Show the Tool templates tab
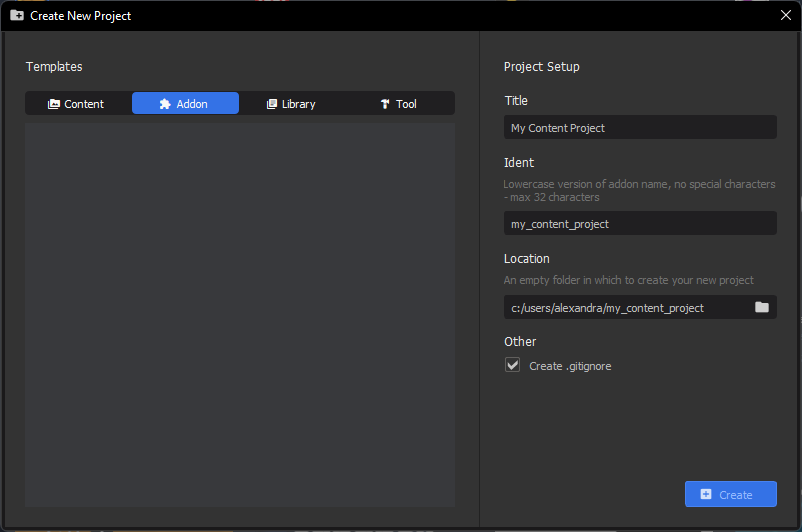Image resolution: width=802 pixels, height=532 pixels. [x=400, y=103]
